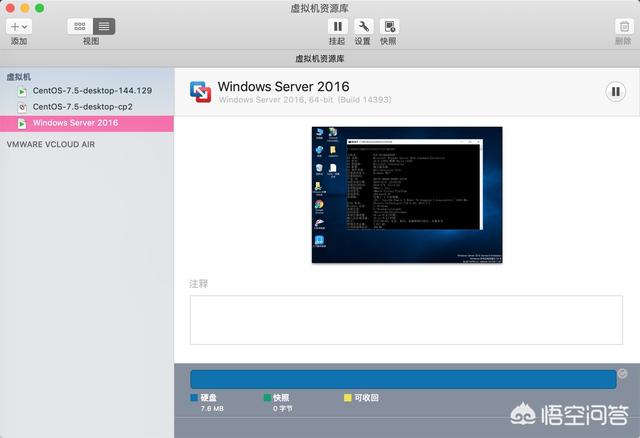Click the running icon beside CentOS-7.5-desktop-144.129

(x=22, y=91)
